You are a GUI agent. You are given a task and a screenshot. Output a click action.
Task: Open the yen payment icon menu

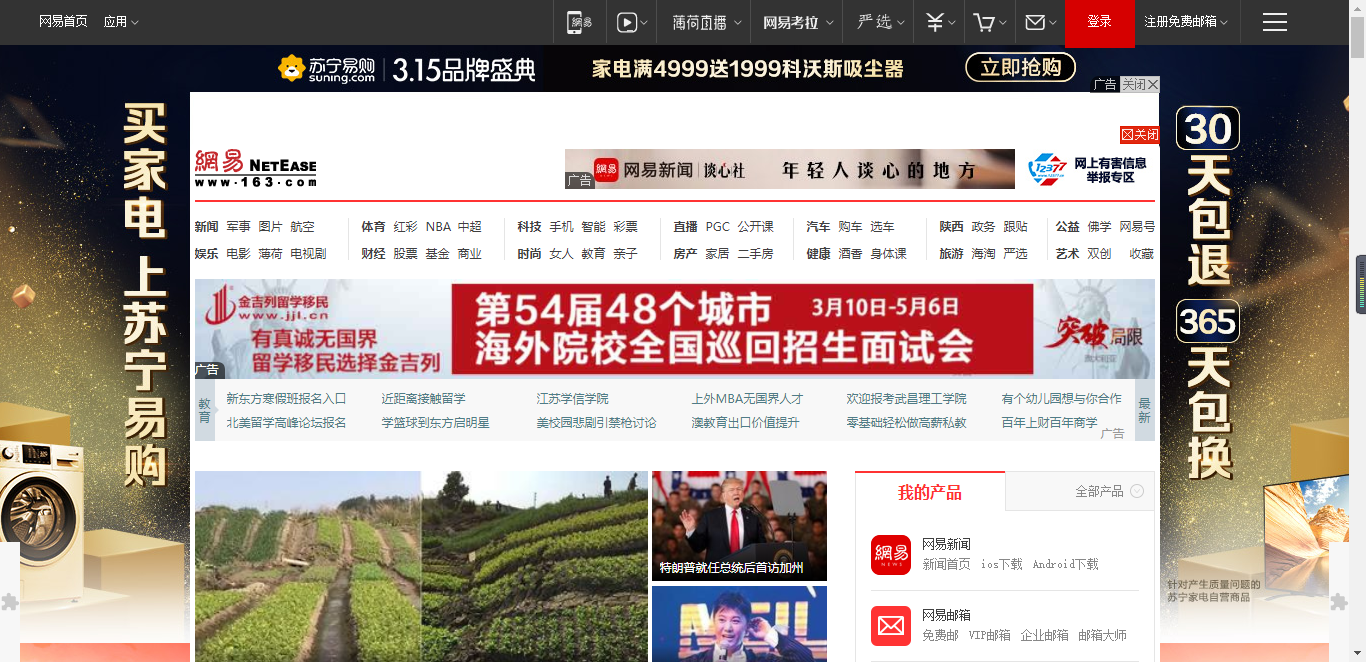(940, 22)
